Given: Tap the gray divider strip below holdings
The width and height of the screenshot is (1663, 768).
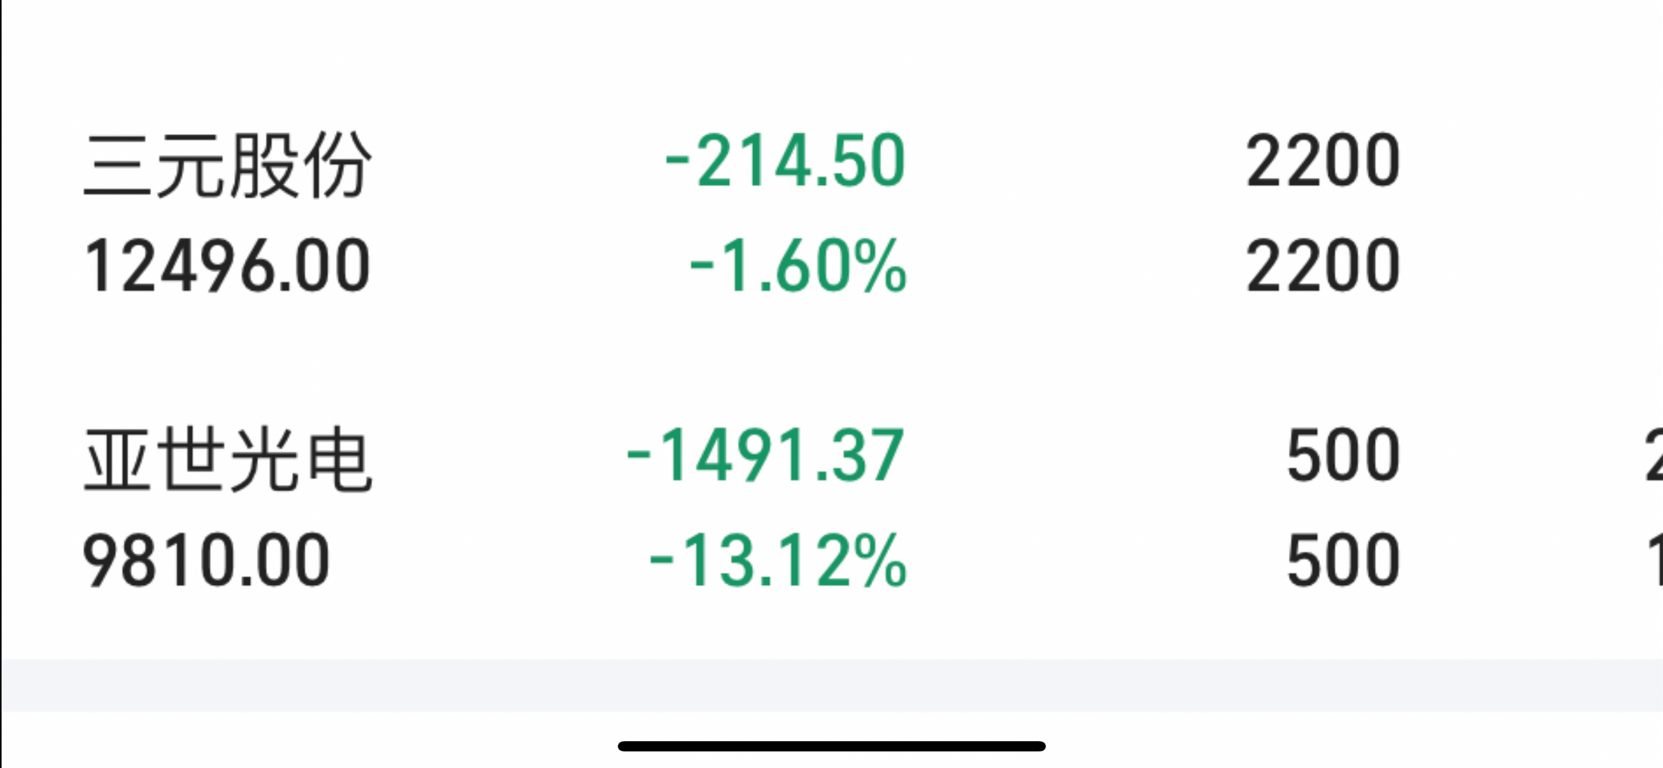Looking at the screenshot, I should [830, 685].
